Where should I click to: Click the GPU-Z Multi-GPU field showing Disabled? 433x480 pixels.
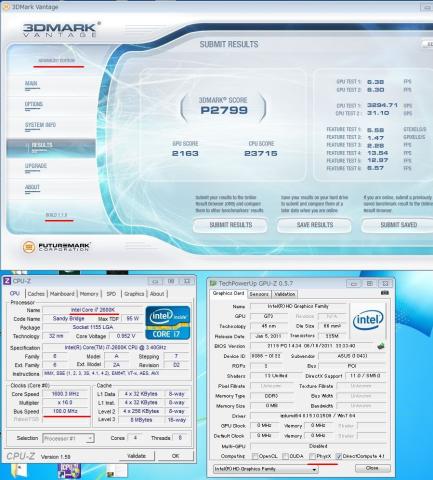coord(318,446)
